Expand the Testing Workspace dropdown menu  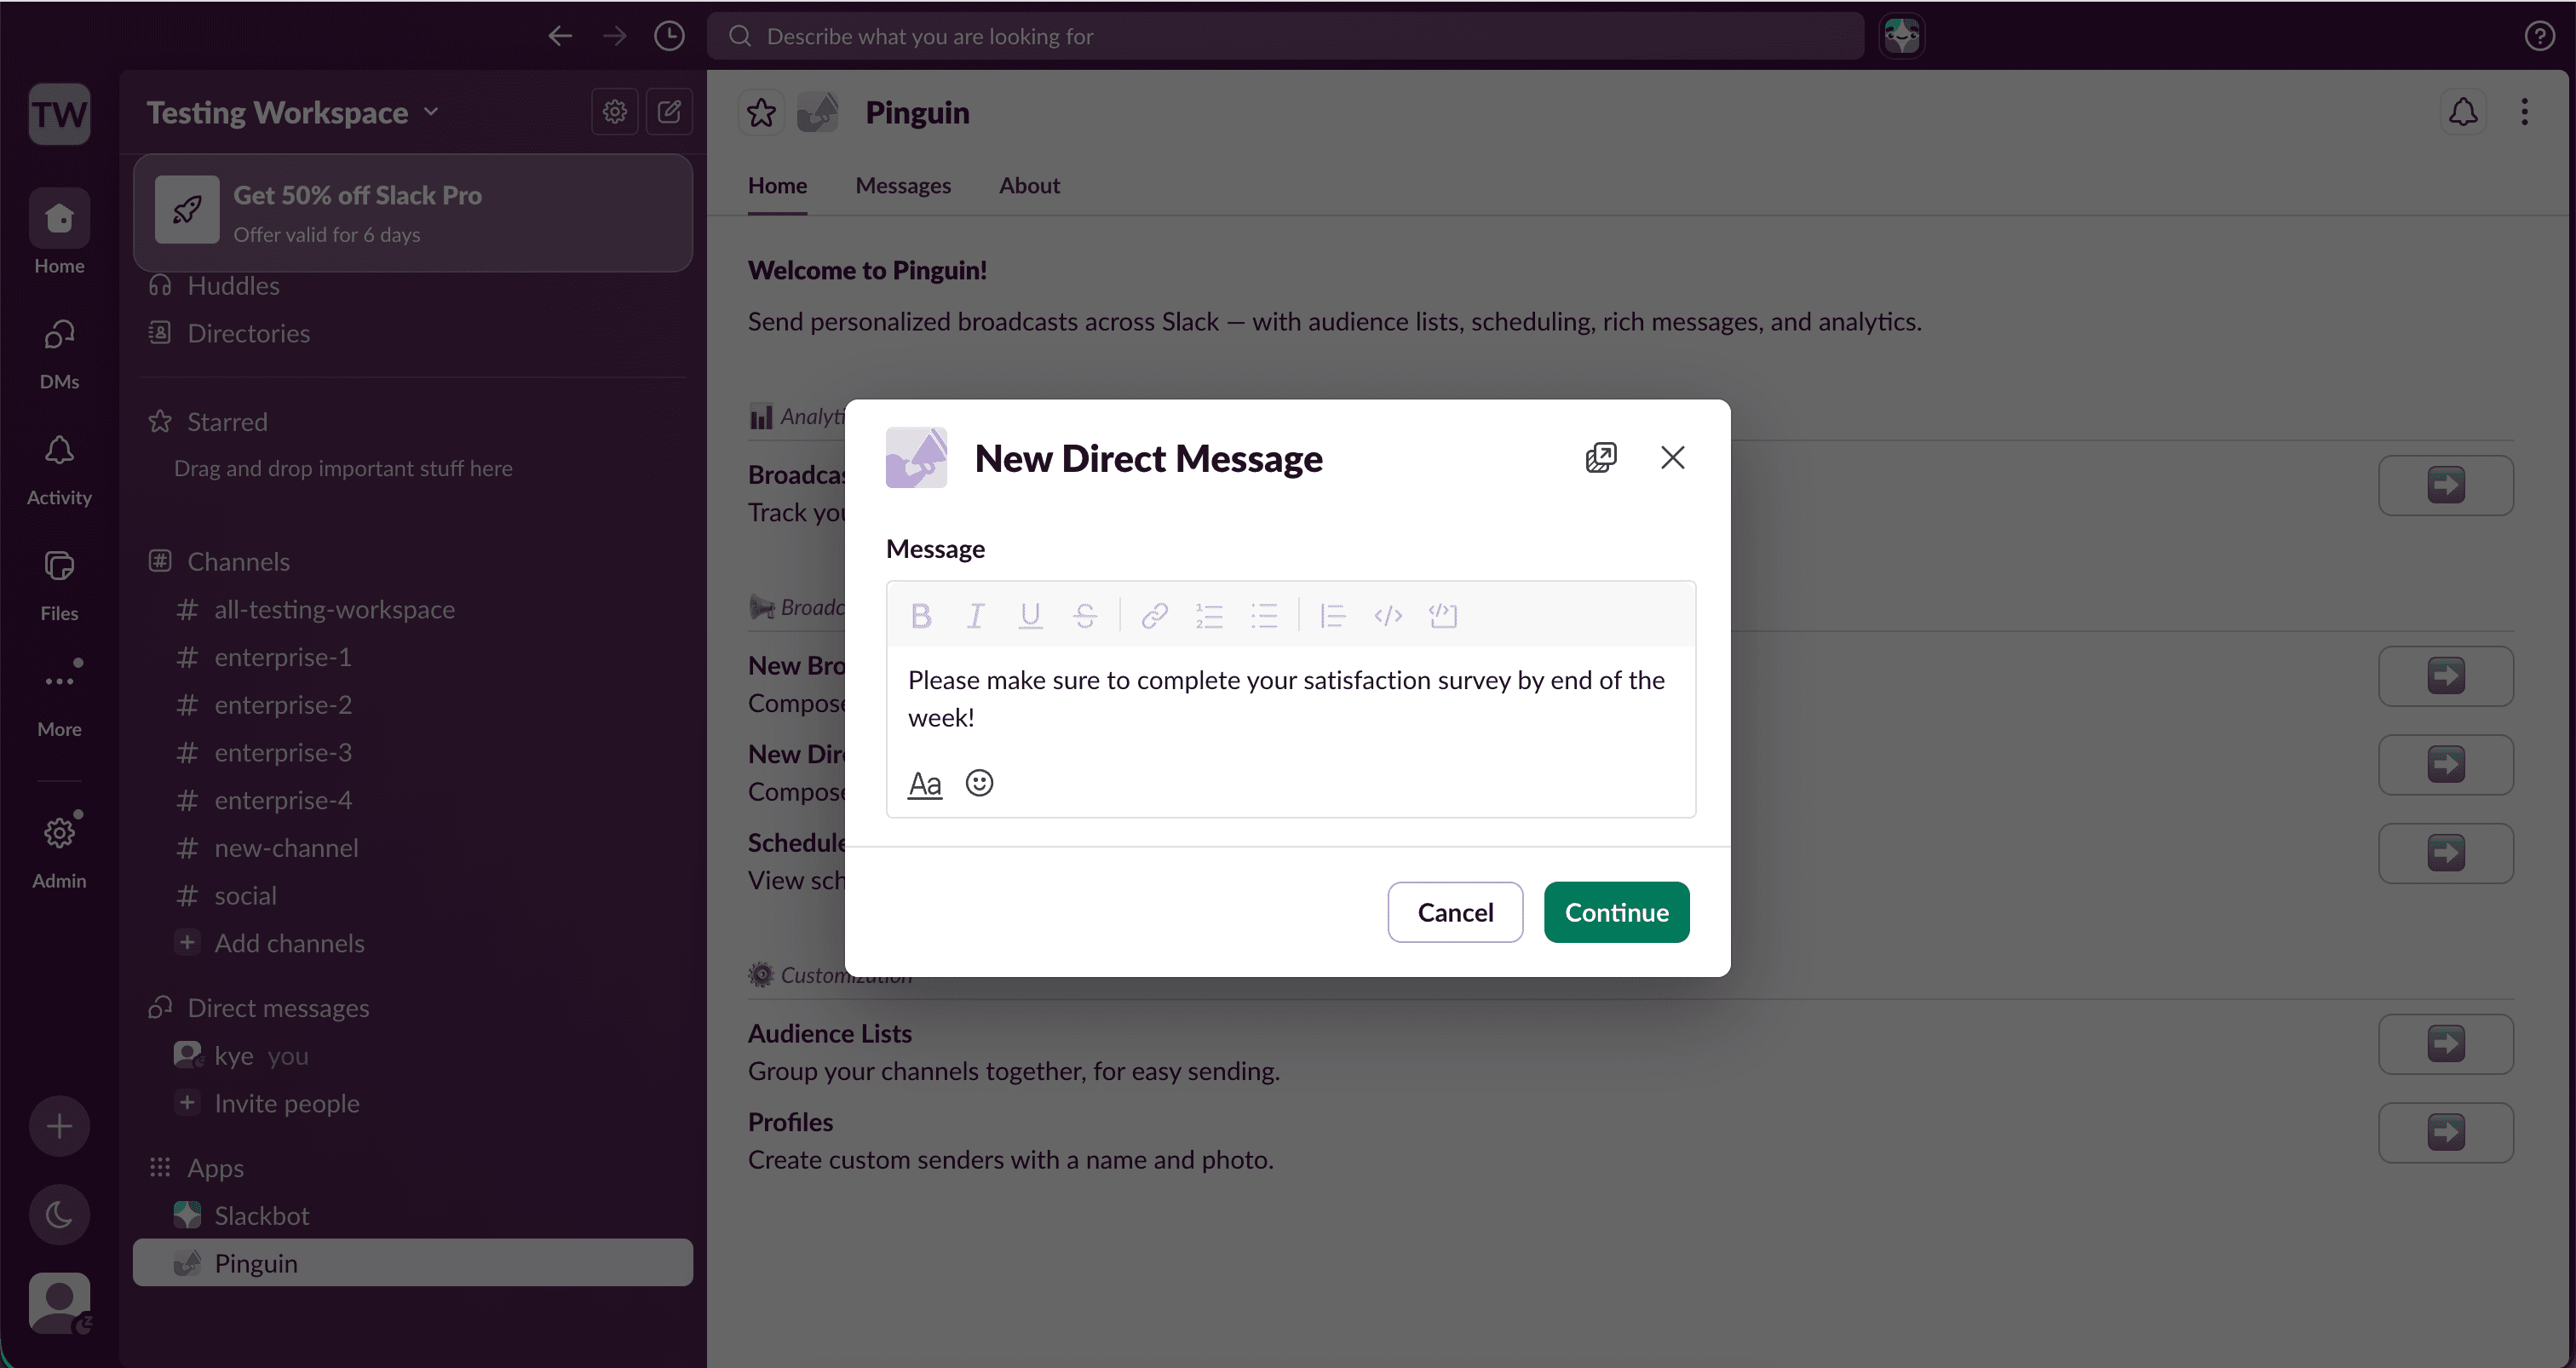pyautogui.click(x=293, y=112)
